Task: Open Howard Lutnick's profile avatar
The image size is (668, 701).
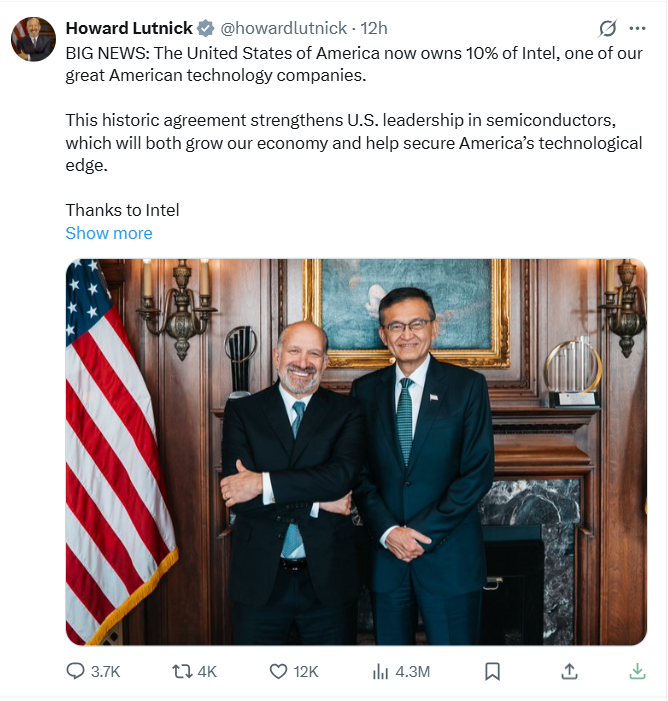Action: tap(34, 39)
